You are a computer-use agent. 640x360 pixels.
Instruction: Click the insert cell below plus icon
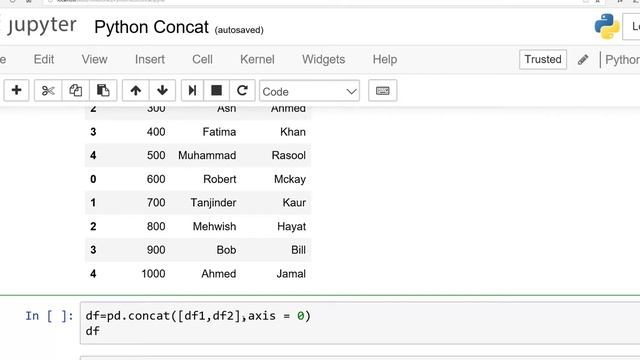(16, 90)
